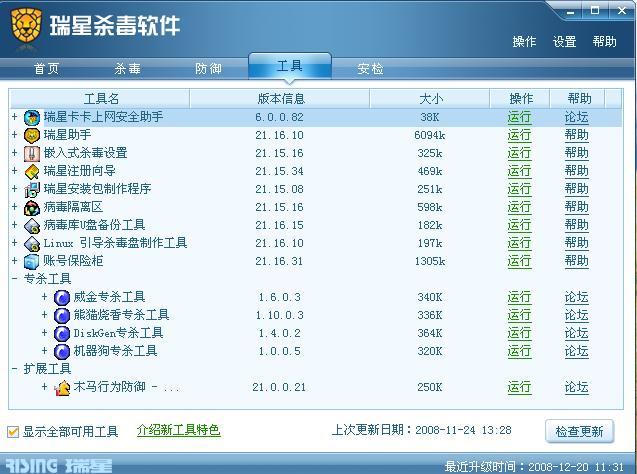637x474 pixels.
Task: Switch to the 首页 tab
Action: (x=47, y=69)
